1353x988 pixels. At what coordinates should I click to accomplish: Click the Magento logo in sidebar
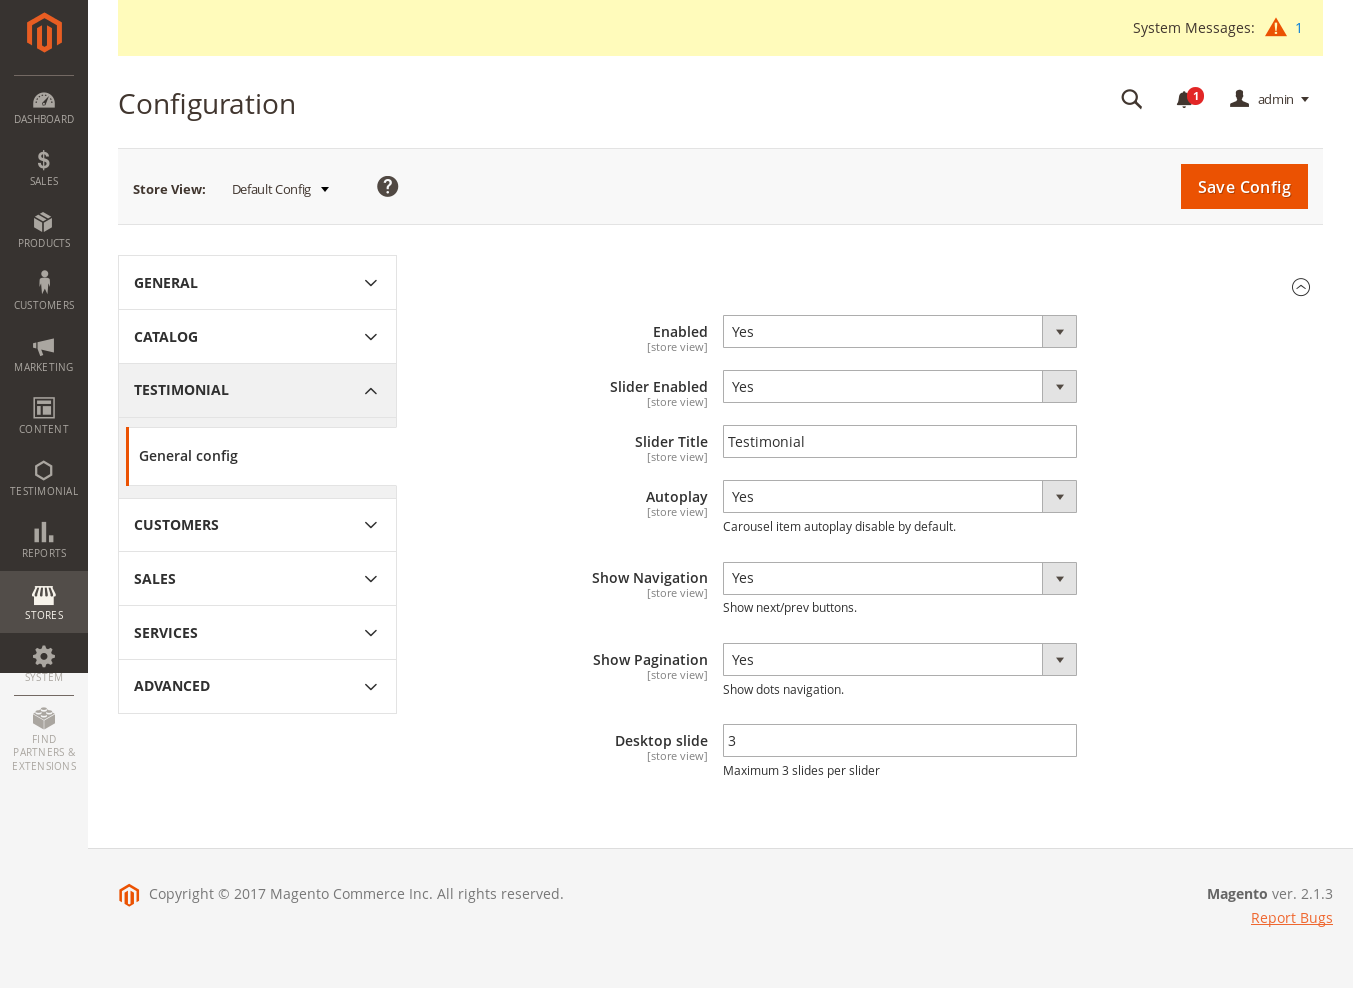click(44, 32)
